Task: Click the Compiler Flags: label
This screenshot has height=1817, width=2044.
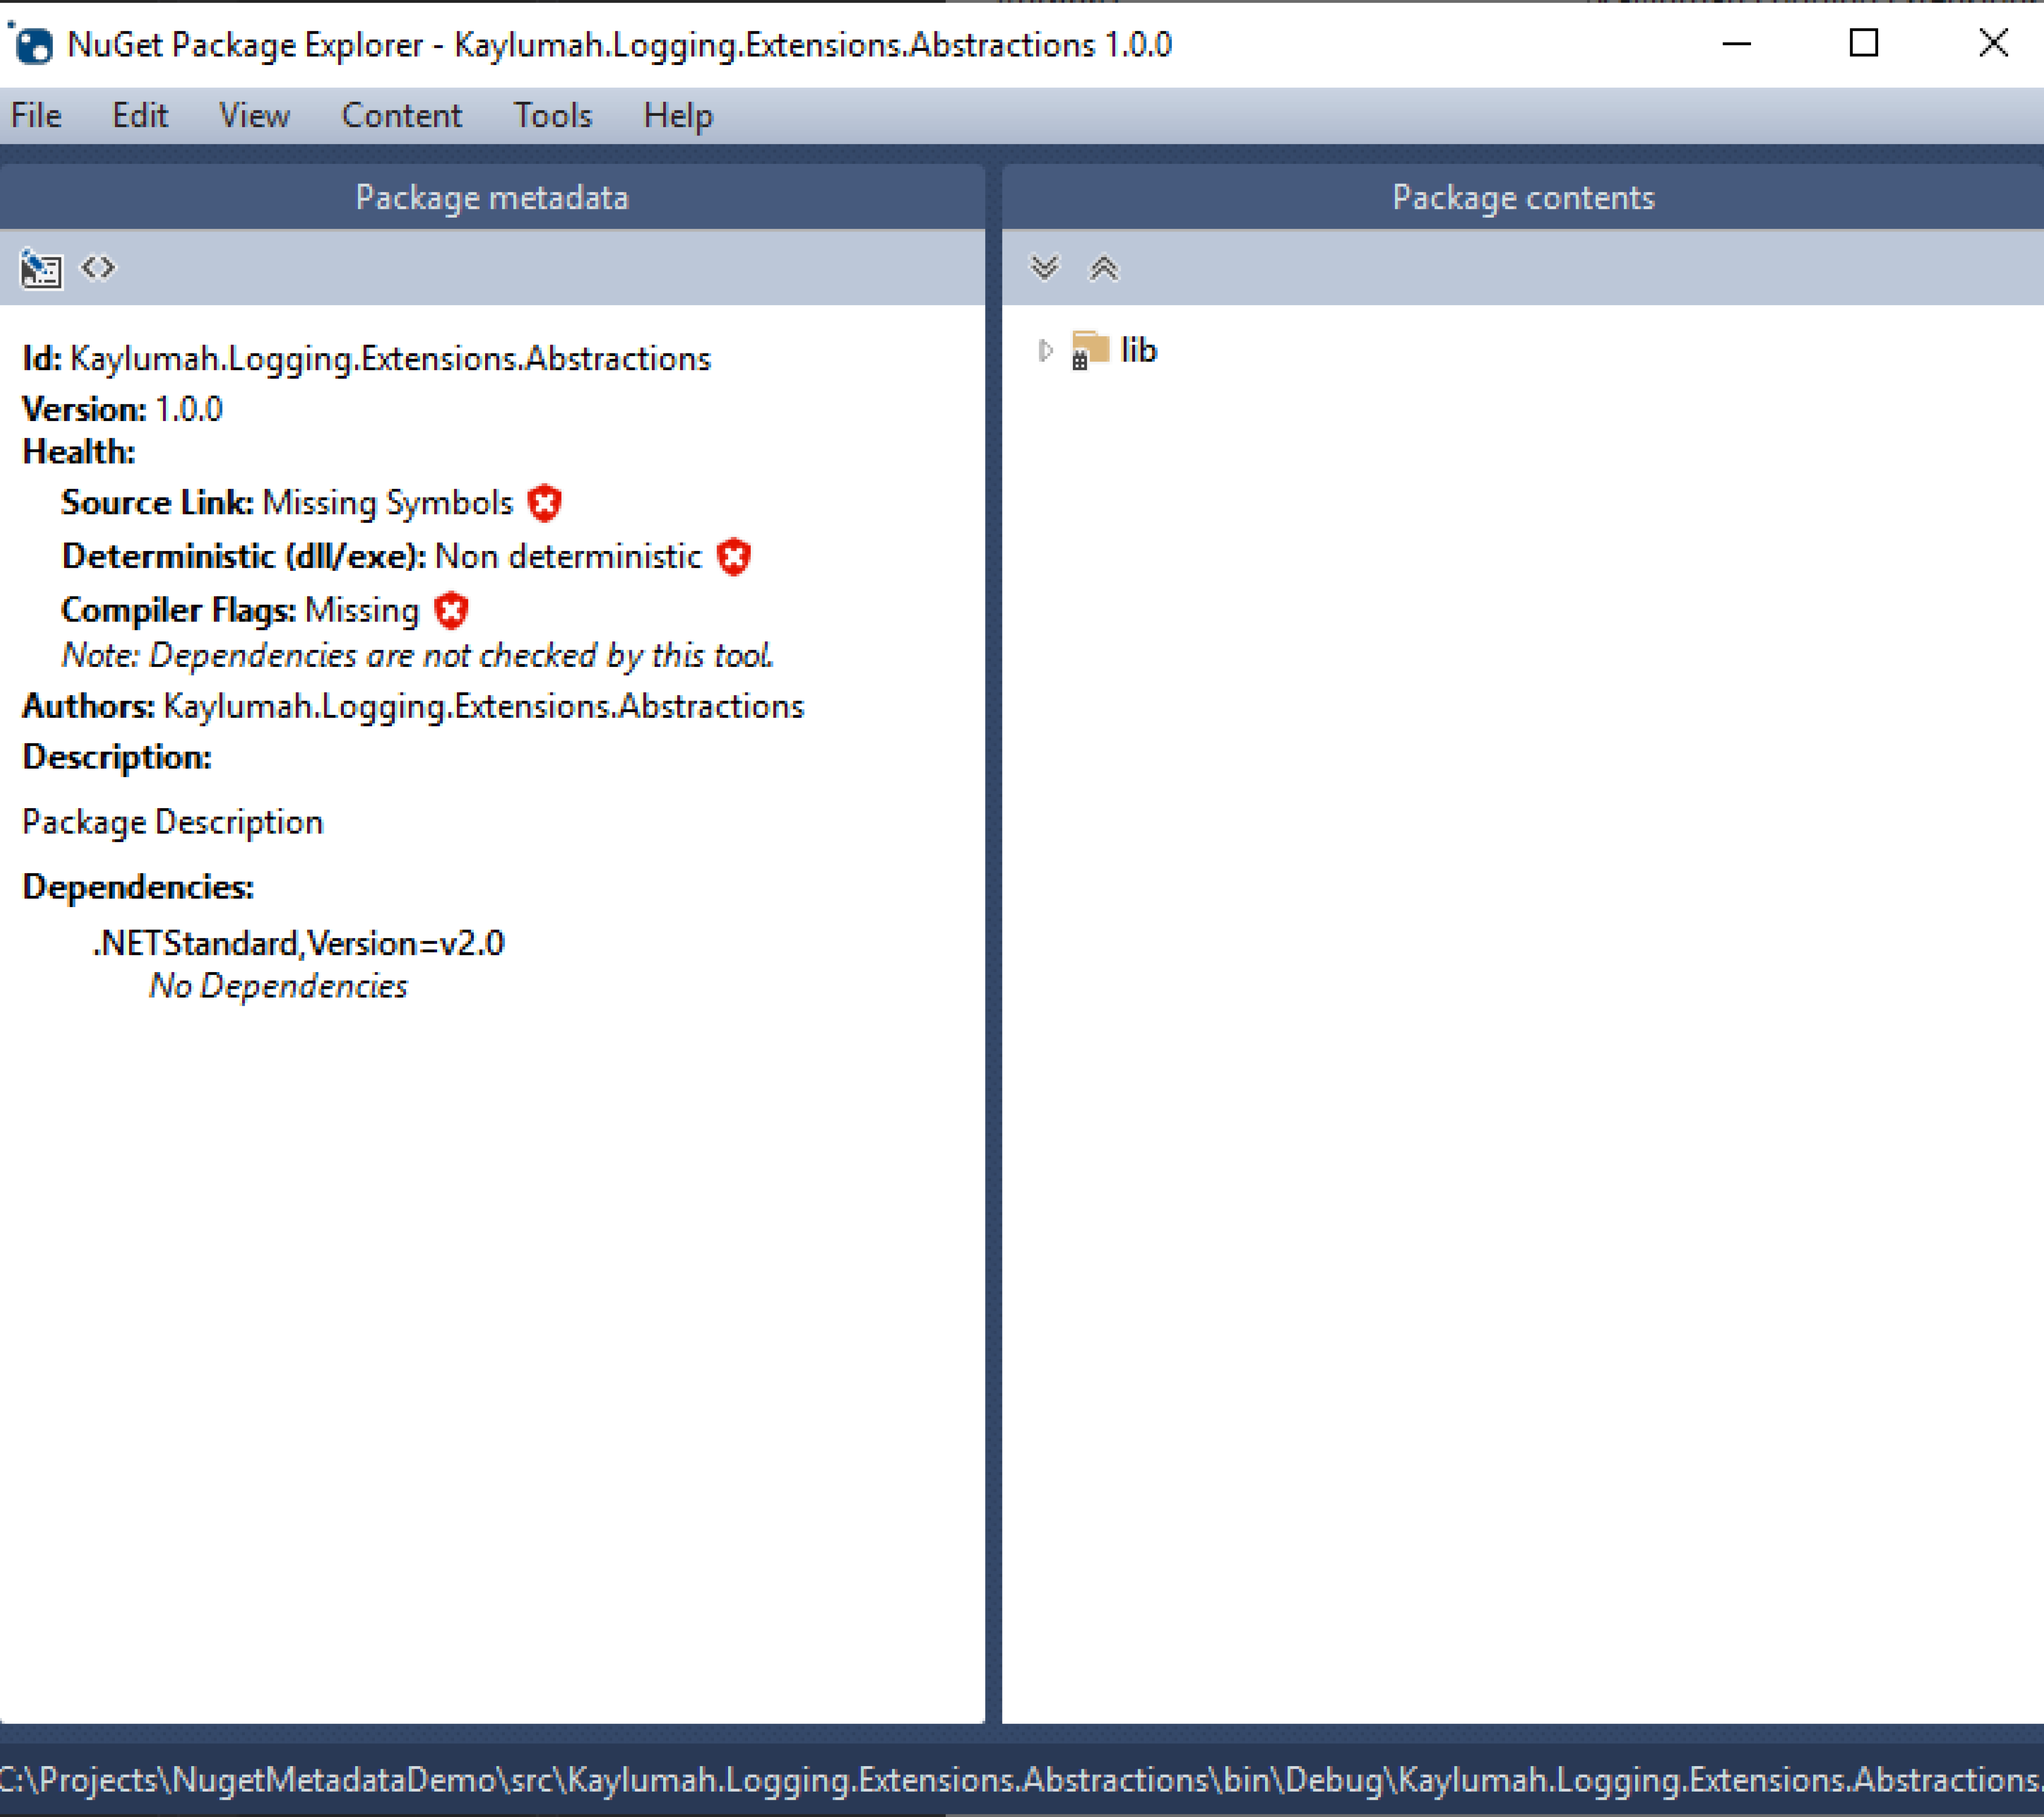Action: pyautogui.click(x=178, y=610)
